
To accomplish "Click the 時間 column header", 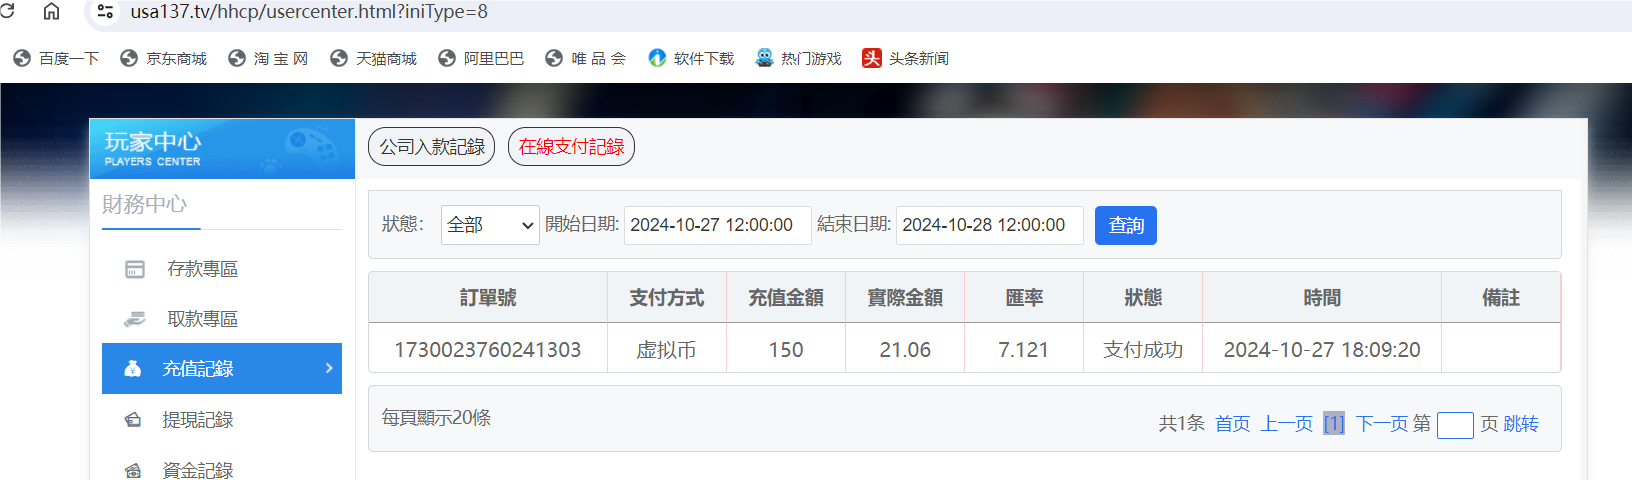I will 1322,298.
